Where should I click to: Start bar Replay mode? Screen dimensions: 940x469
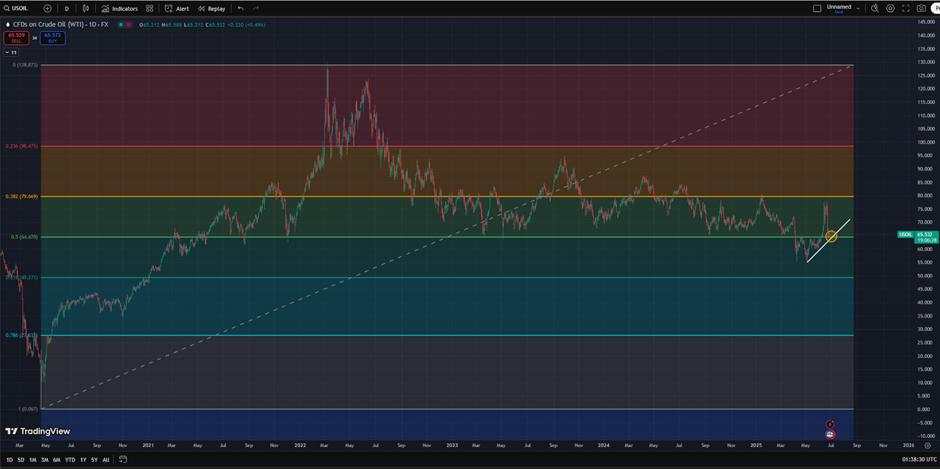pos(212,8)
